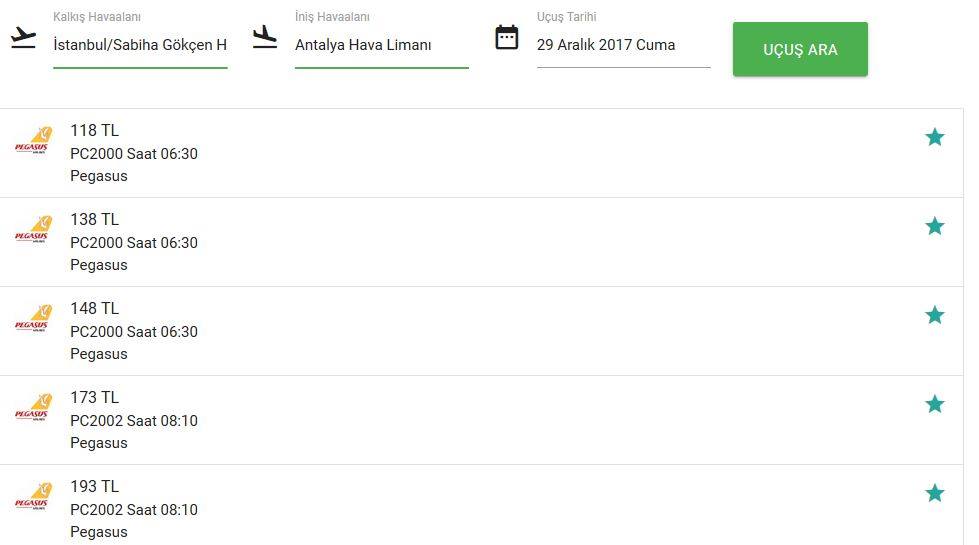Image resolution: width=979 pixels, height=545 pixels.
Task: Click the Pegasus logo of the 193 TL flight
Action: pos(33,497)
